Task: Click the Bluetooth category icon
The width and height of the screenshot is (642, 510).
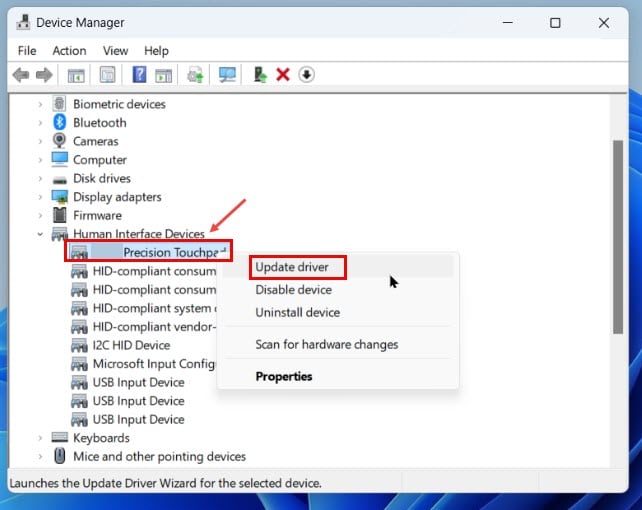Action: coord(59,123)
